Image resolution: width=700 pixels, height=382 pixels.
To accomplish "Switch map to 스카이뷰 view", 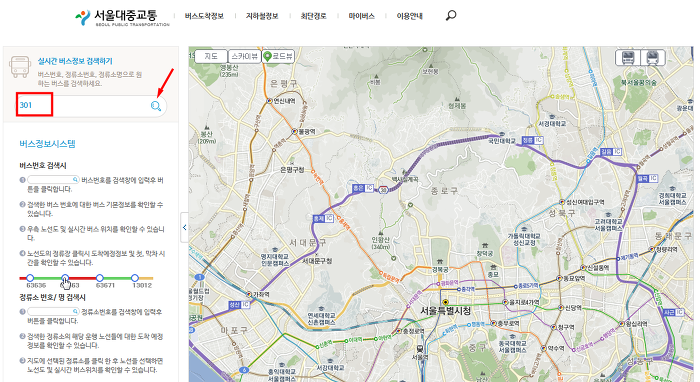I will click(244, 56).
